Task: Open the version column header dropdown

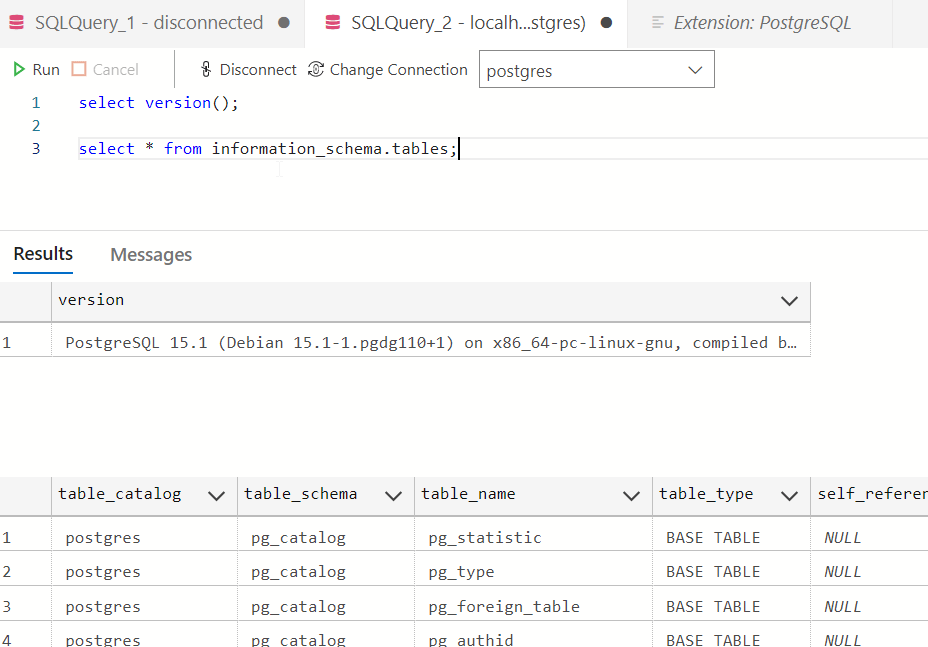Action: point(789,301)
